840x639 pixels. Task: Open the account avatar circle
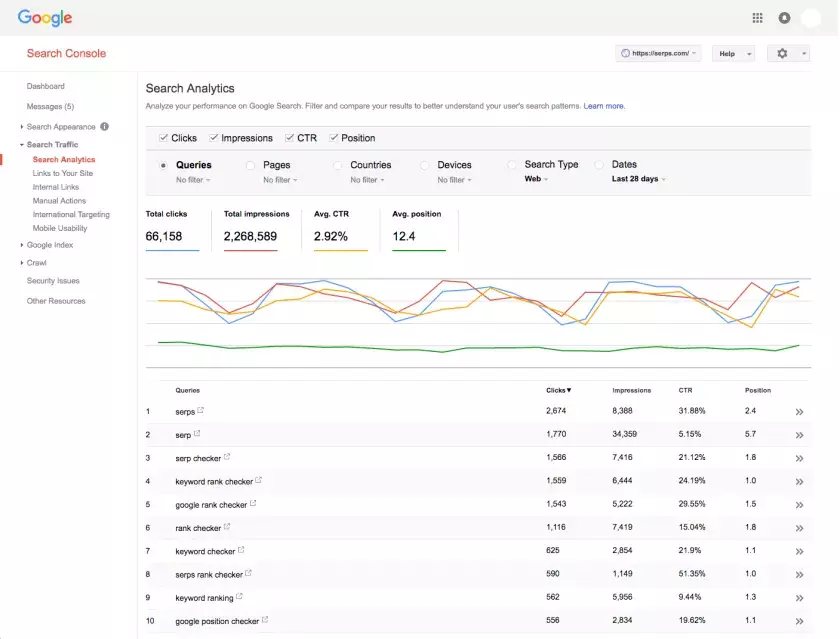click(811, 18)
